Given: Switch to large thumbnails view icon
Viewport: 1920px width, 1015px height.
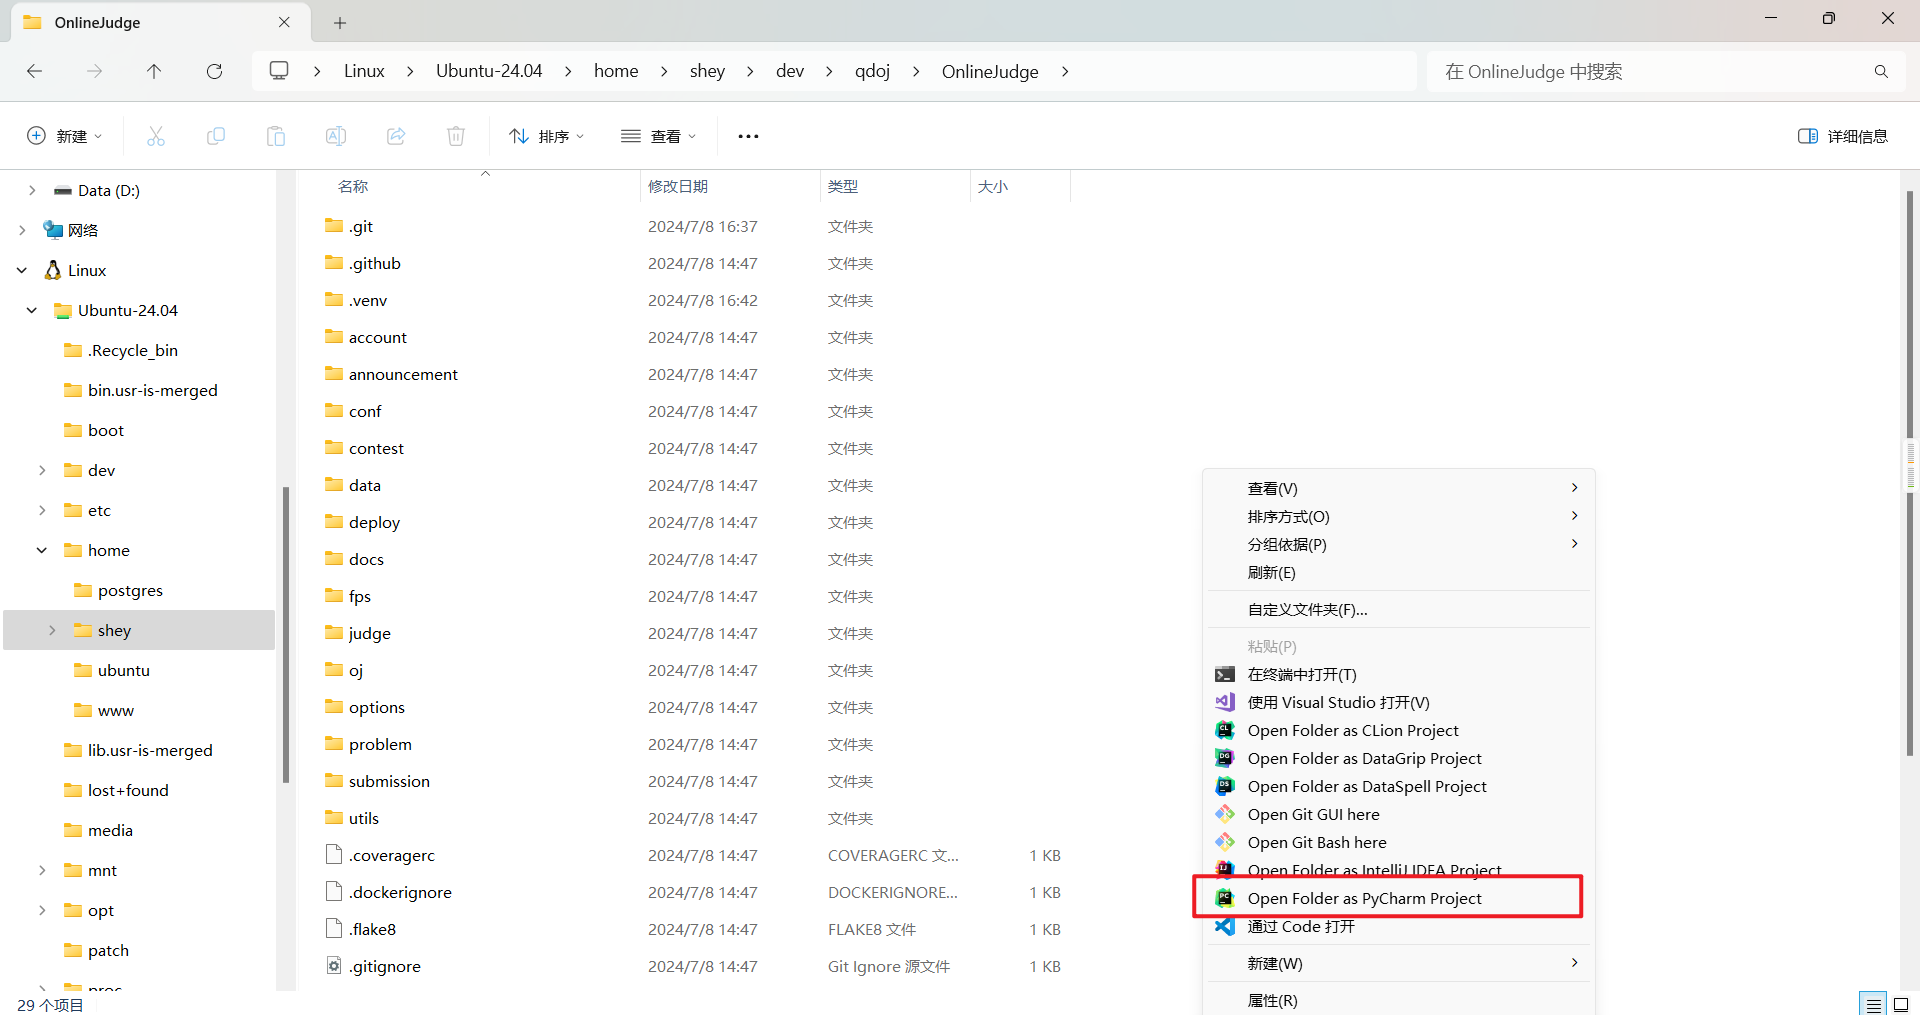Looking at the screenshot, I should pos(1902,1004).
